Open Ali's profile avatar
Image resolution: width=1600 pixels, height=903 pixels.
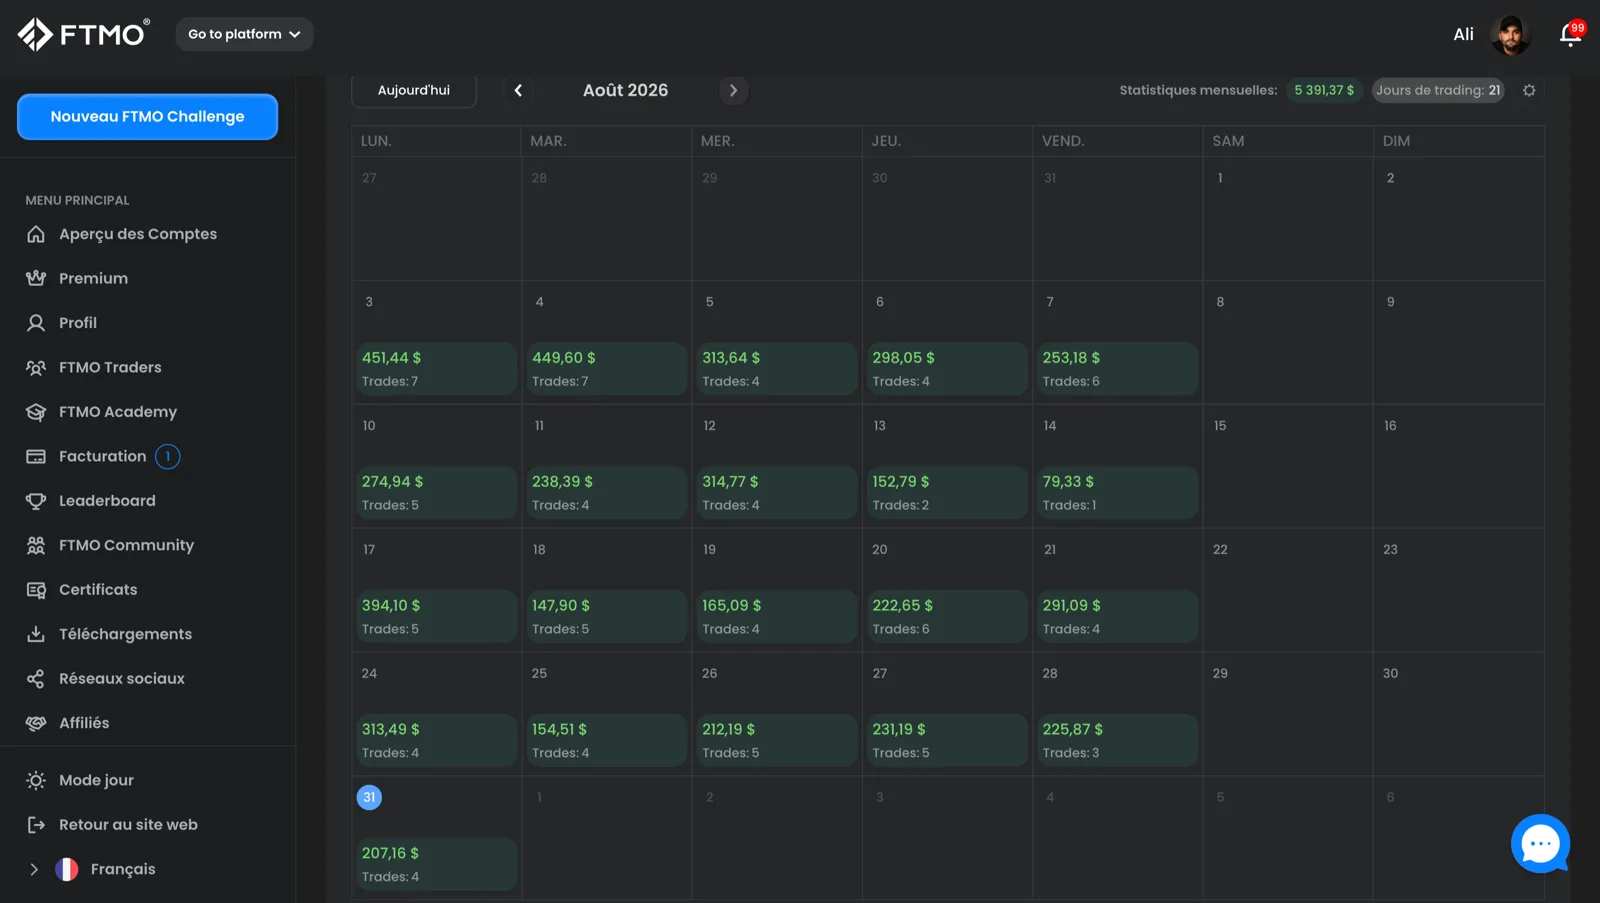pyautogui.click(x=1510, y=35)
